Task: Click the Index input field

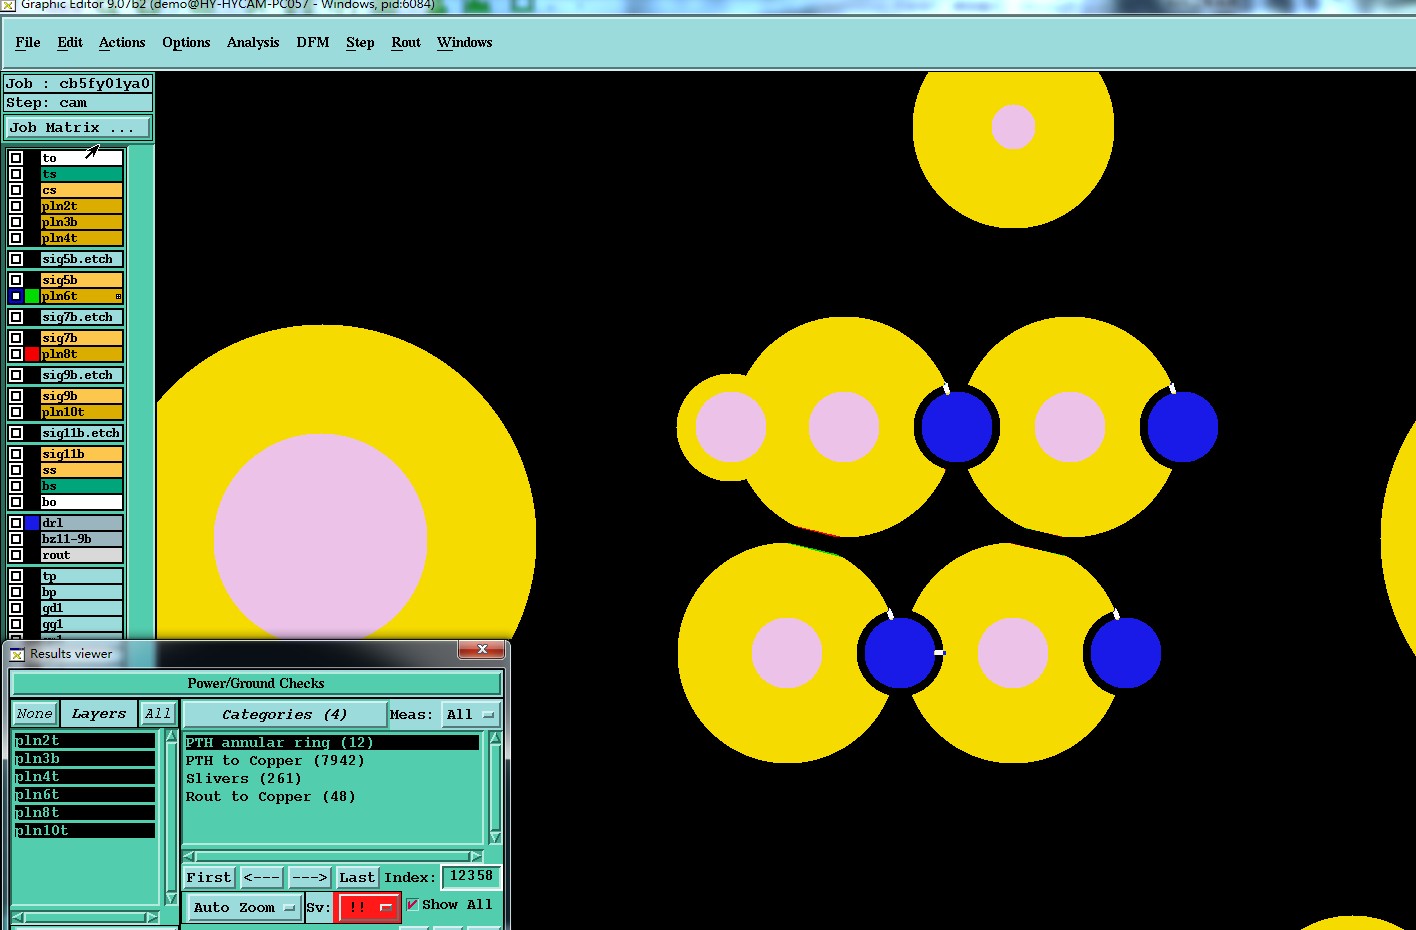Action: tap(471, 876)
